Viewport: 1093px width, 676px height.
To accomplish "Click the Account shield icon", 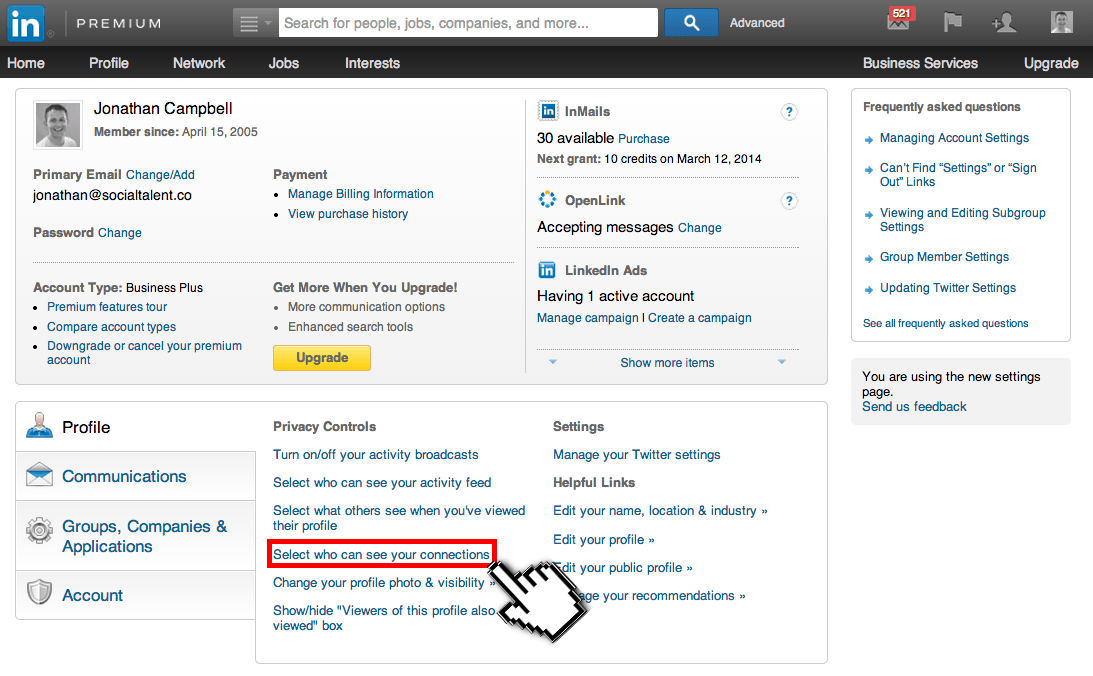I will tap(40, 592).
